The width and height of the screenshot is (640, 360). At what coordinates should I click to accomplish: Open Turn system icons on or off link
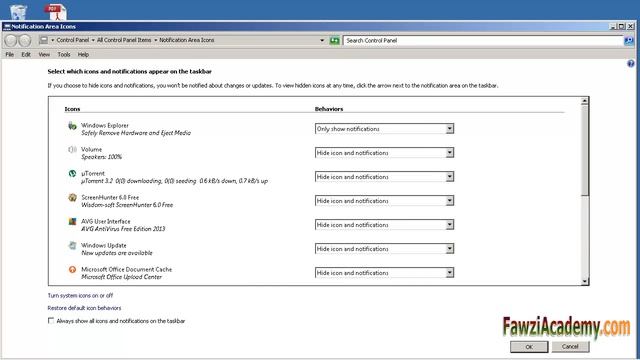click(x=80, y=295)
